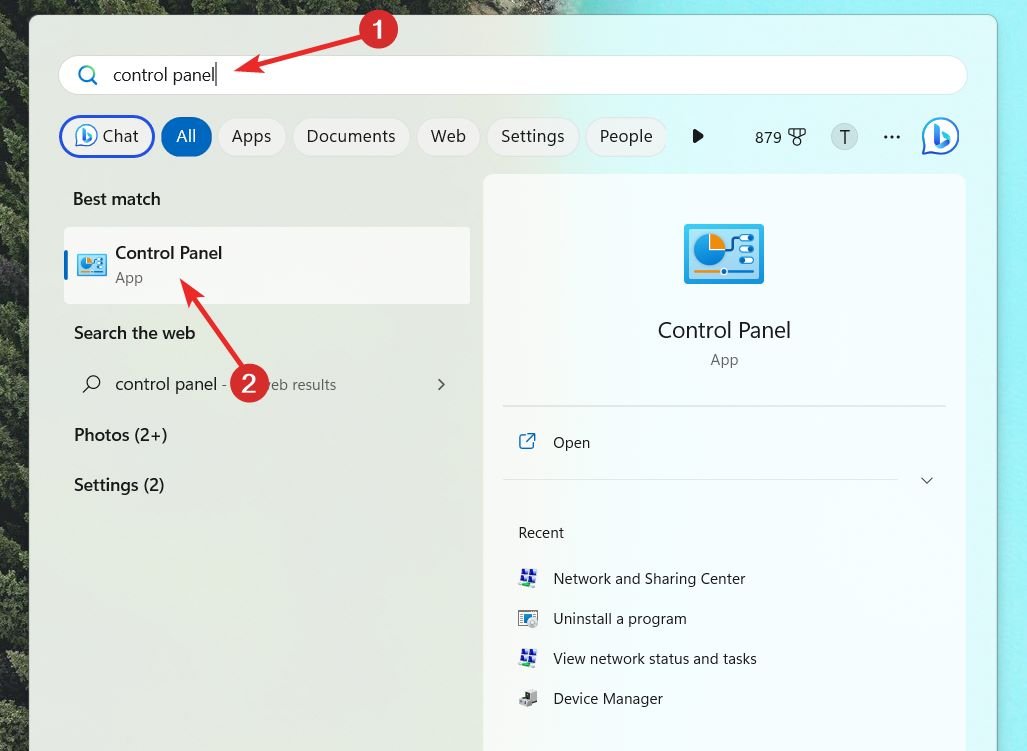Click the 'Search the web' heading text

[x=134, y=333]
